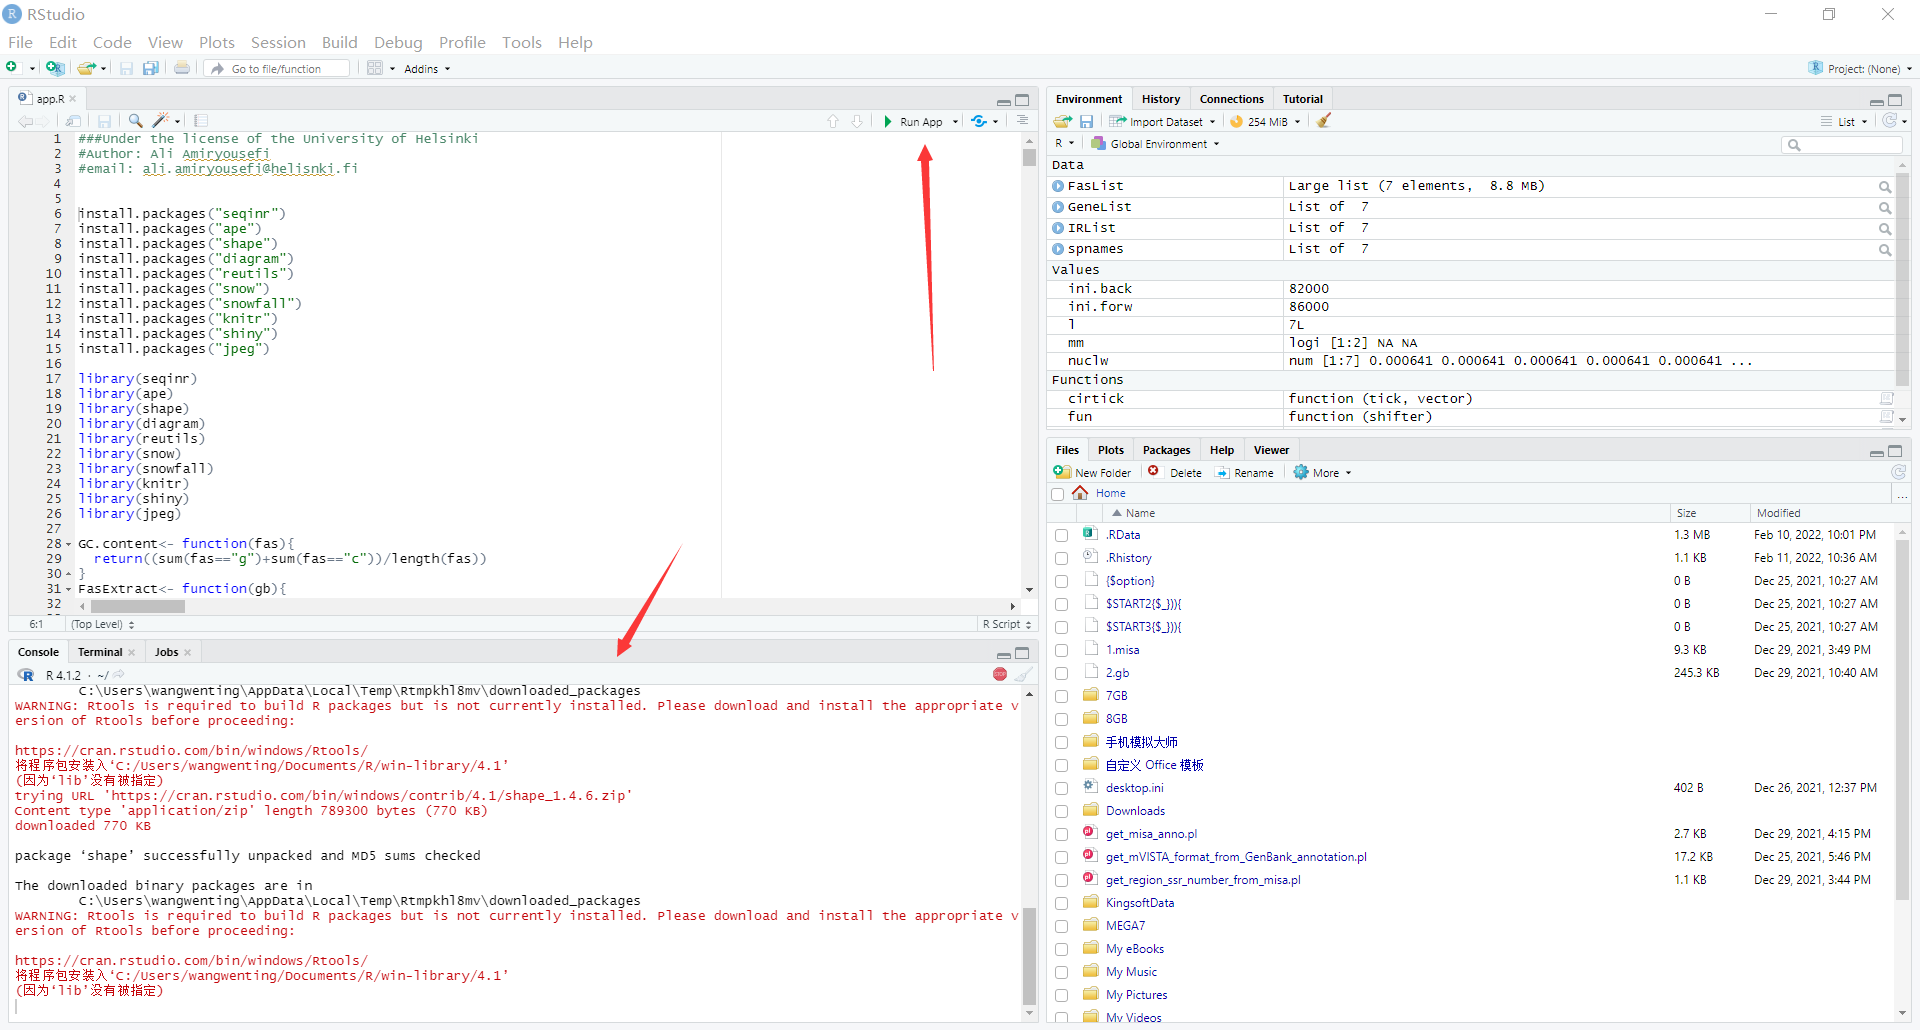Open the Run App options dropdown arrow
This screenshot has width=1920, height=1030.
pos(955,122)
